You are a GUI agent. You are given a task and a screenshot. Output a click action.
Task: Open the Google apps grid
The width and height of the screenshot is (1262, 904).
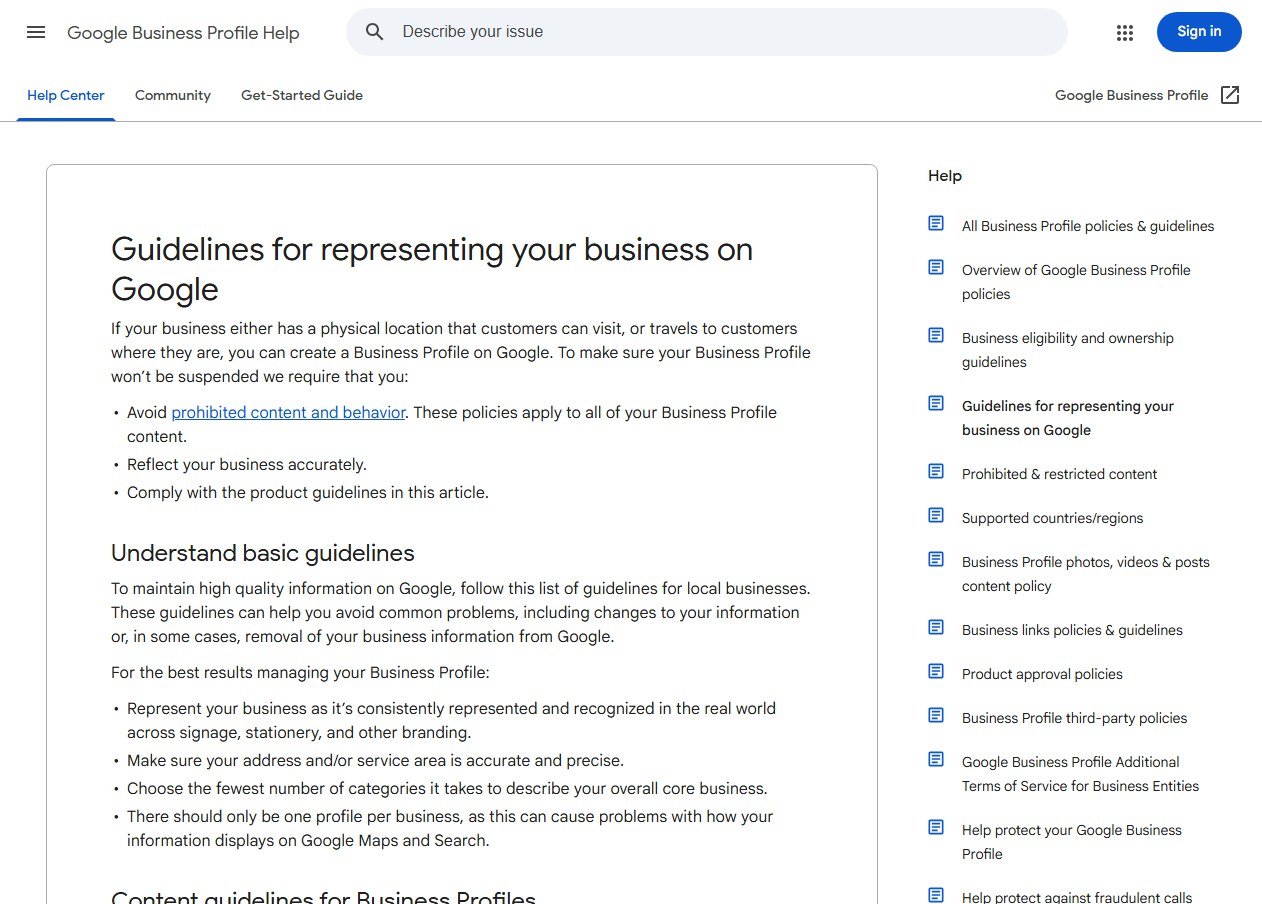point(1125,32)
